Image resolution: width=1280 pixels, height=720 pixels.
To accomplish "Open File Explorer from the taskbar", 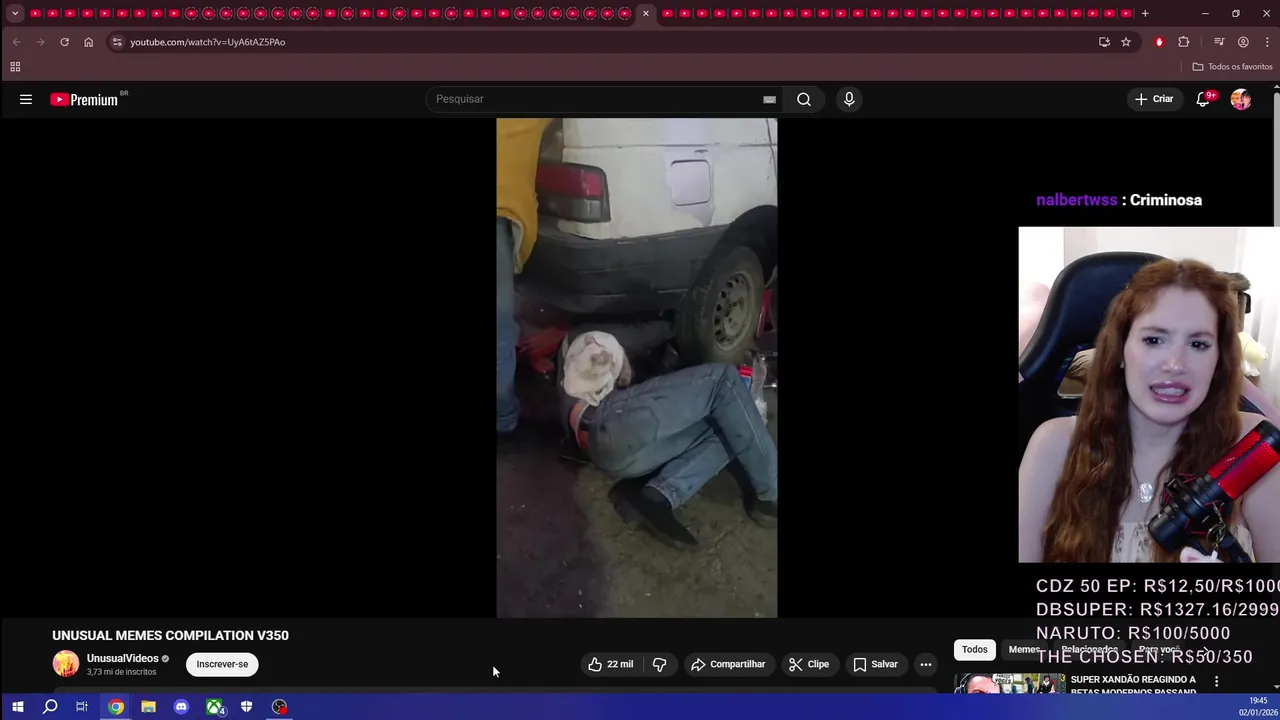I will click(148, 707).
